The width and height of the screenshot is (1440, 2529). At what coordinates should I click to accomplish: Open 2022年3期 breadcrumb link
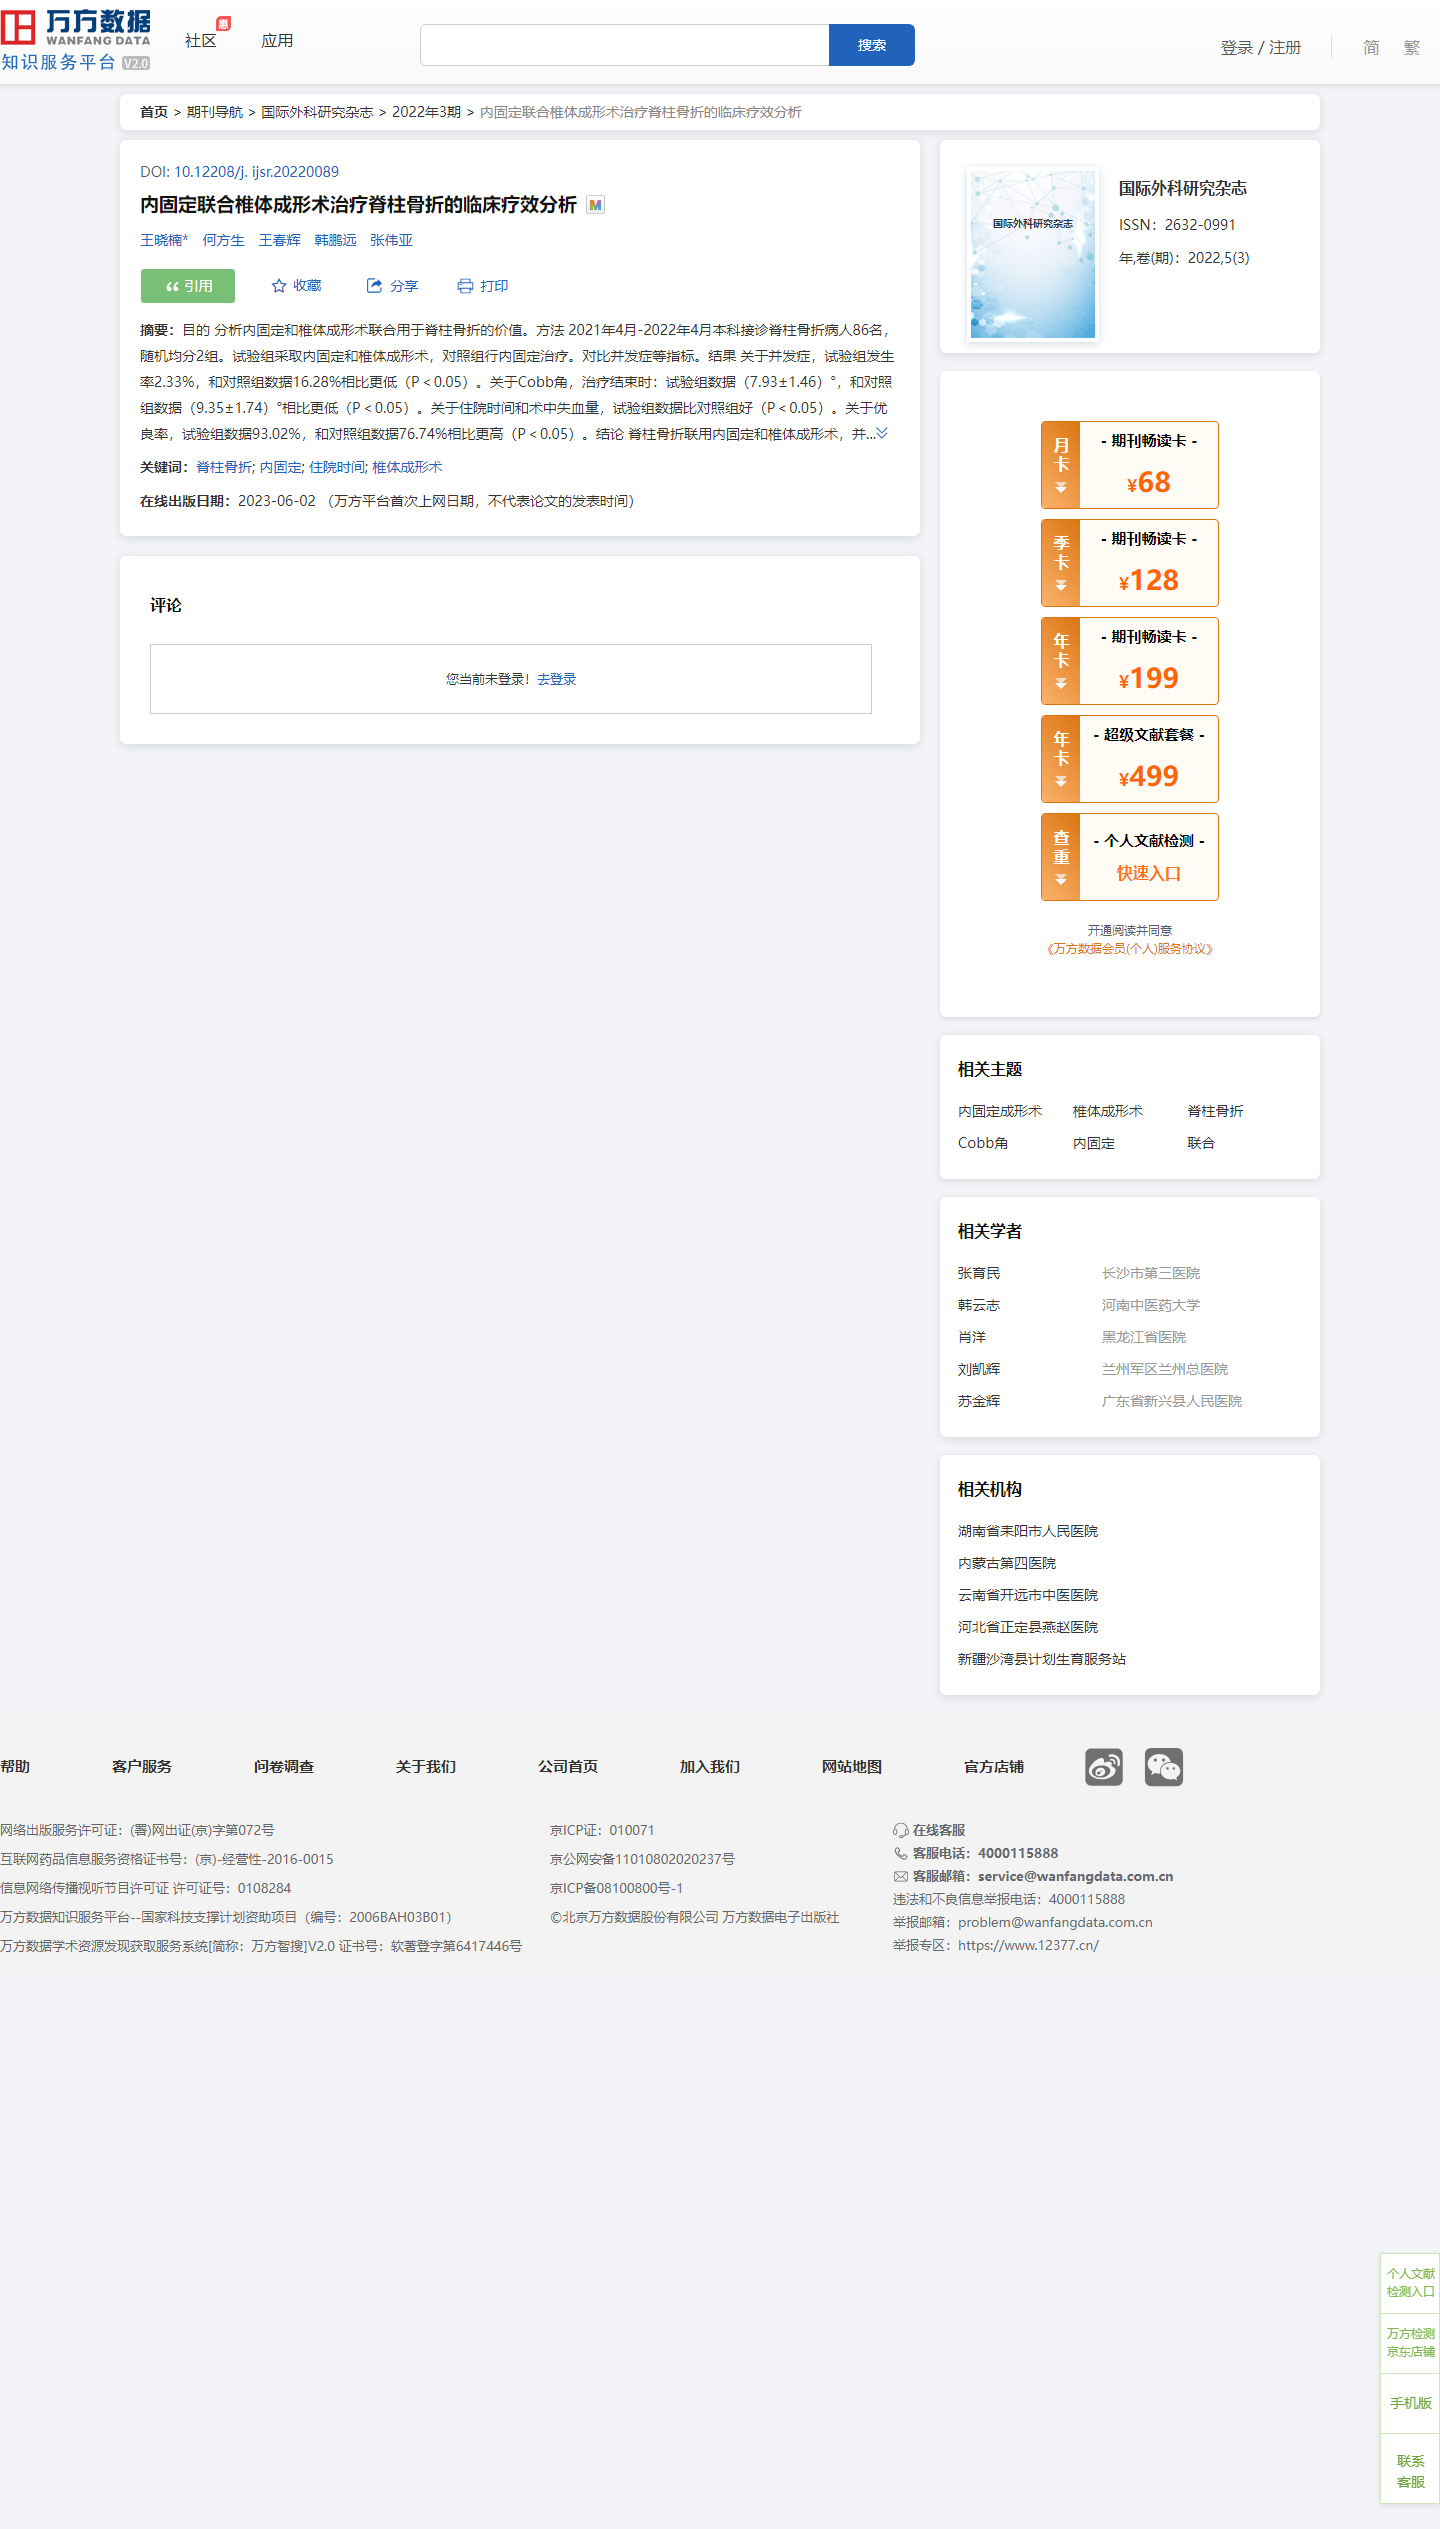426,112
